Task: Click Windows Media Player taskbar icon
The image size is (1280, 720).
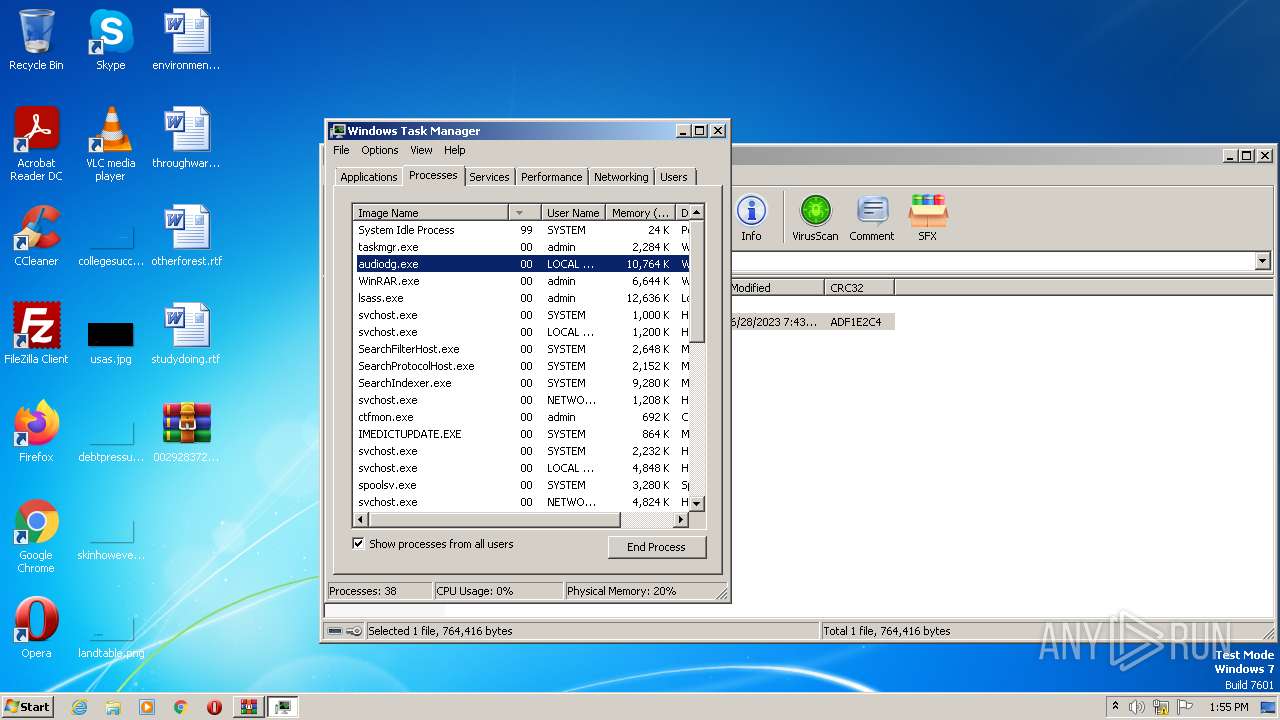Action: click(x=147, y=707)
